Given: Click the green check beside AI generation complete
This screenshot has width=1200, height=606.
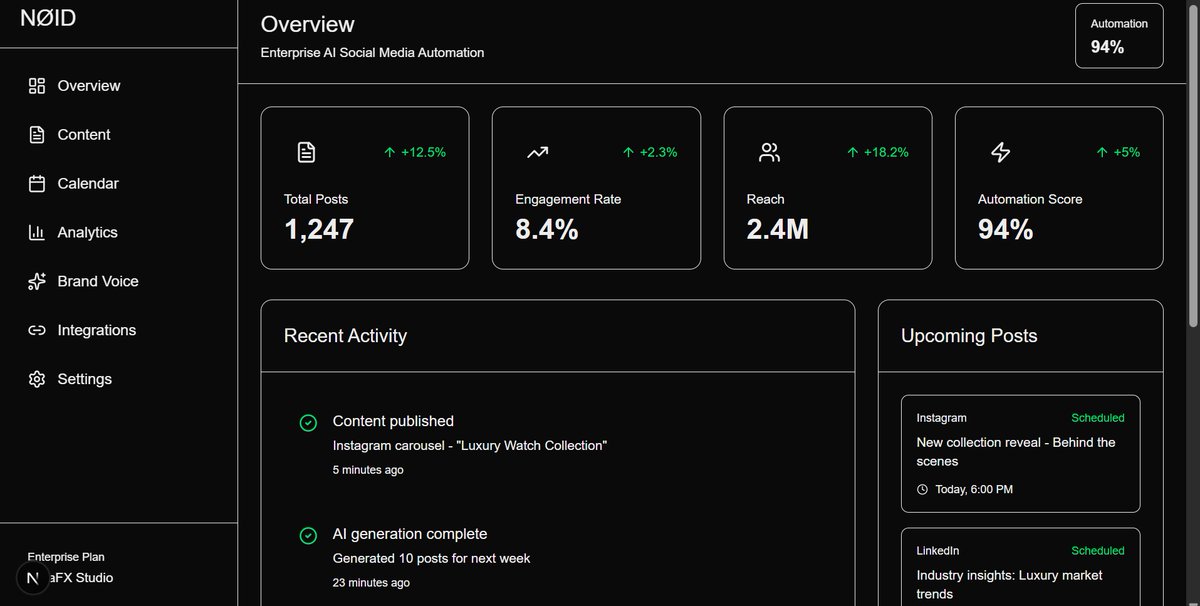Looking at the screenshot, I should (308, 536).
